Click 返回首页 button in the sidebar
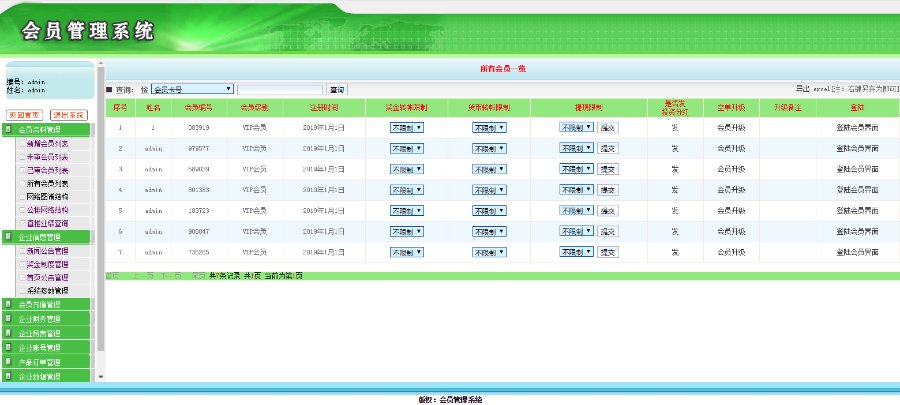 pyautogui.click(x=24, y=115)
